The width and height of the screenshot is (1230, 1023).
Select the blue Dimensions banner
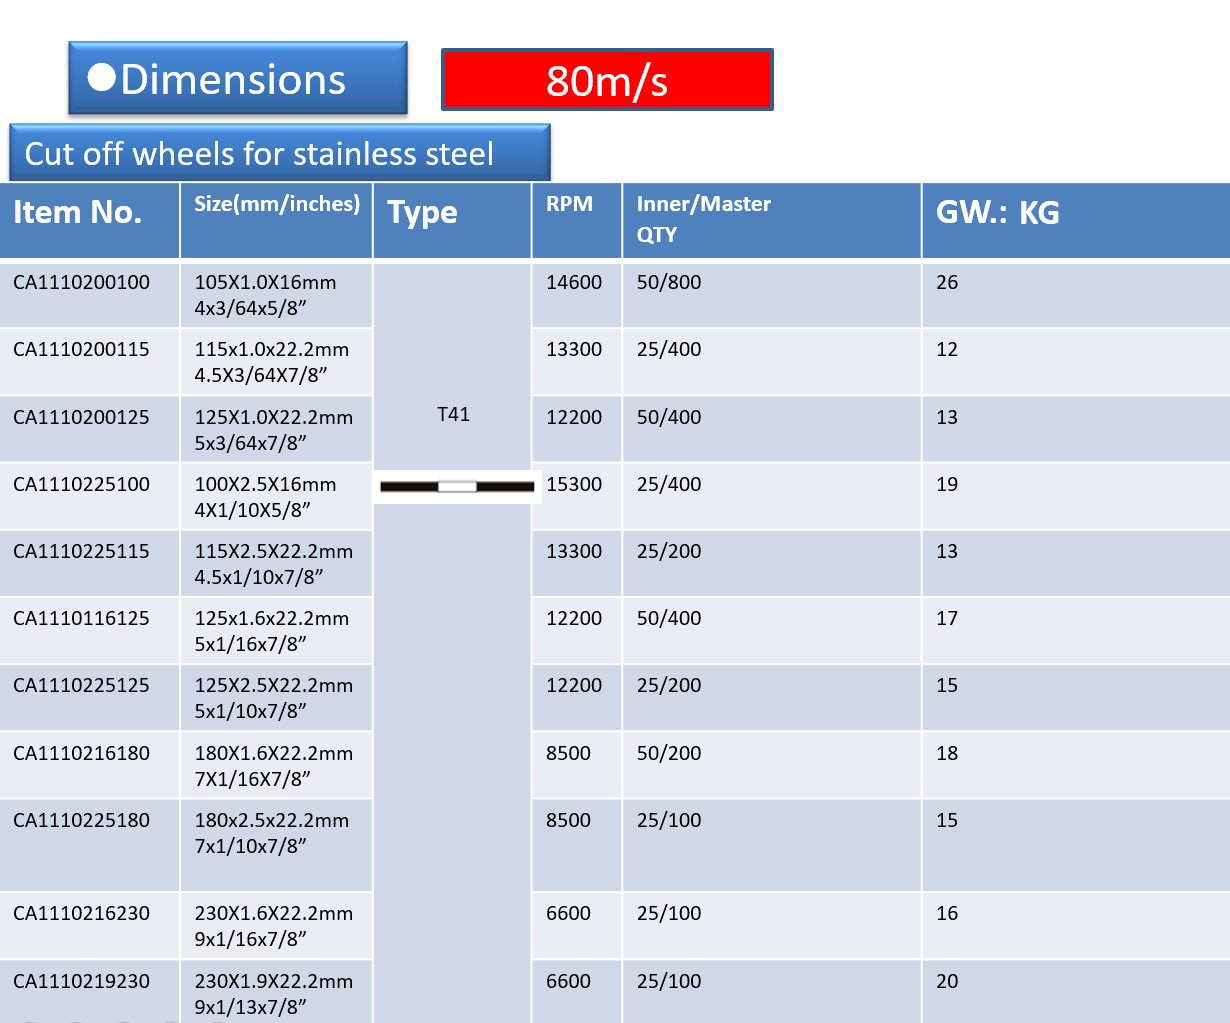click(x=238, y=78)
